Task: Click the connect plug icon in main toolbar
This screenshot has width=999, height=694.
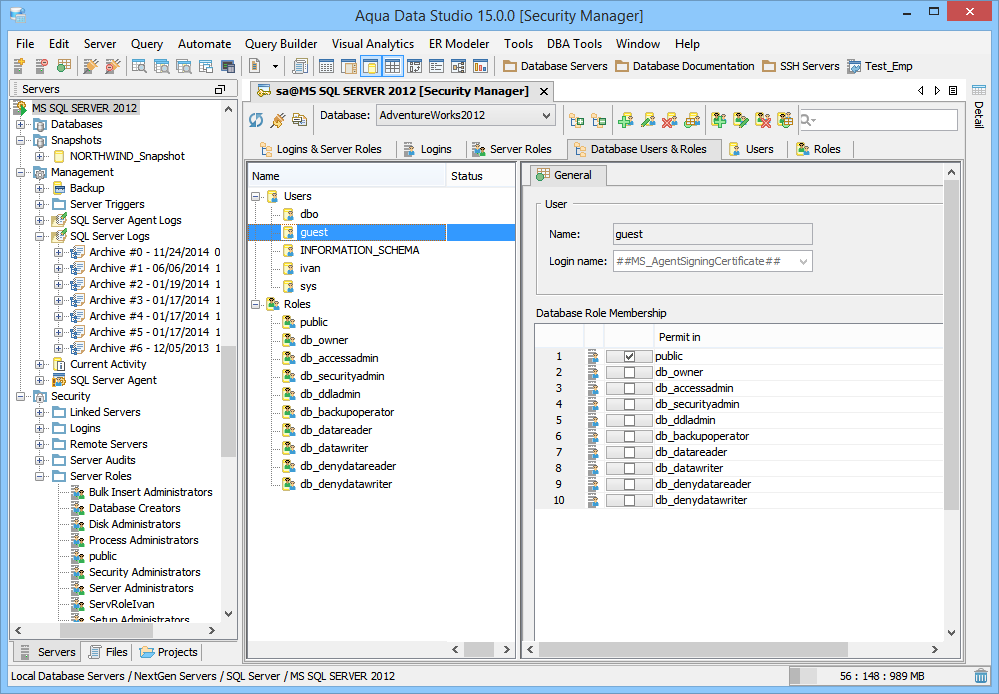Action: [x=91, y=66]
